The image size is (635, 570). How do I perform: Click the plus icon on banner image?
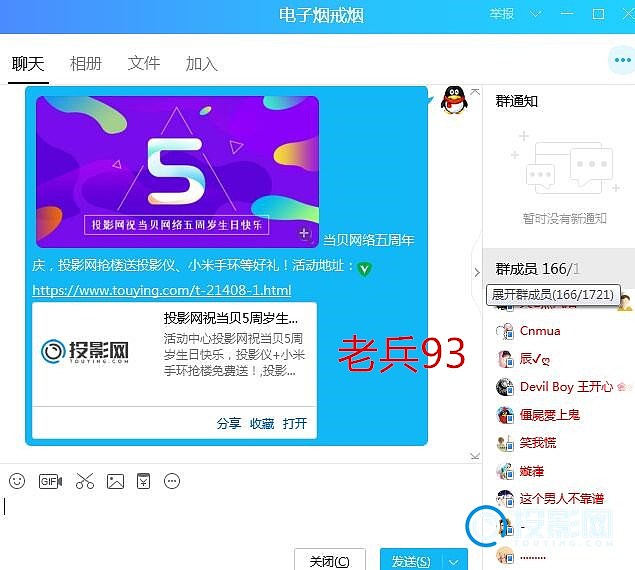coord(304,233)
